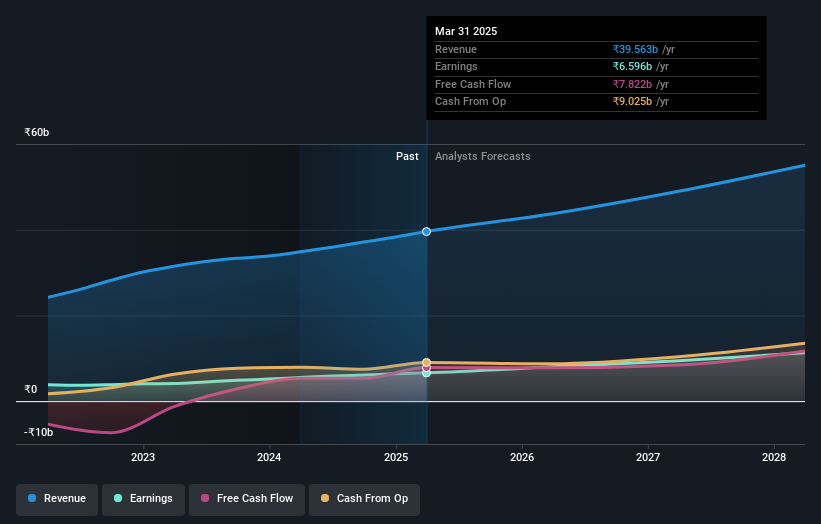Click the Free Cash Flow label in tooltip

[x=473, y=84]
